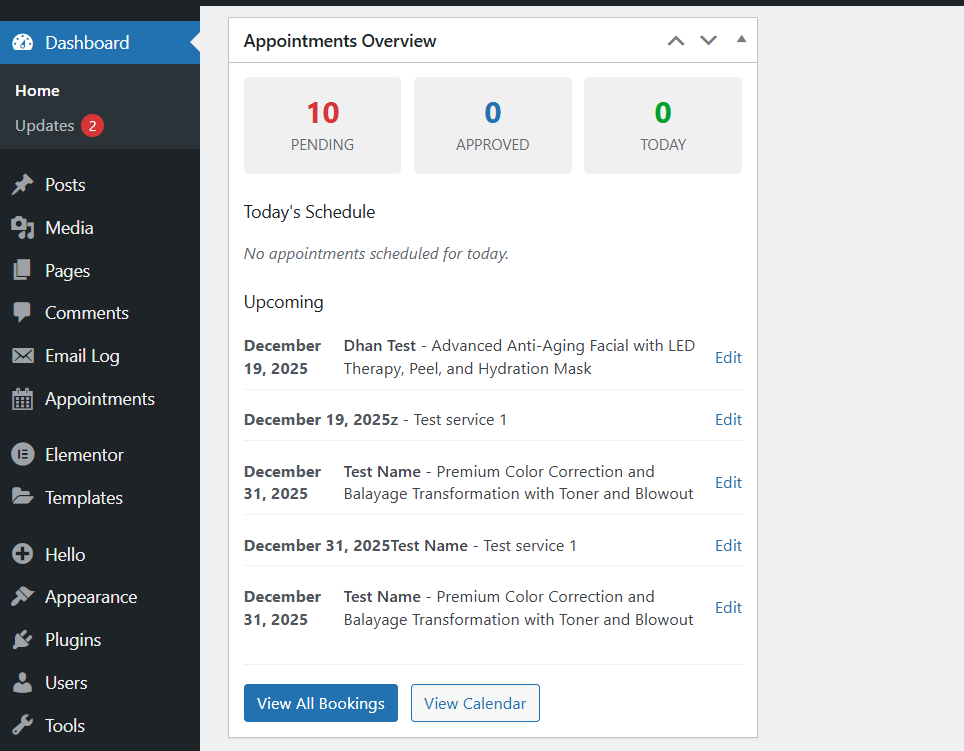Click the red Updates count badge

click(x=94, y=125)
